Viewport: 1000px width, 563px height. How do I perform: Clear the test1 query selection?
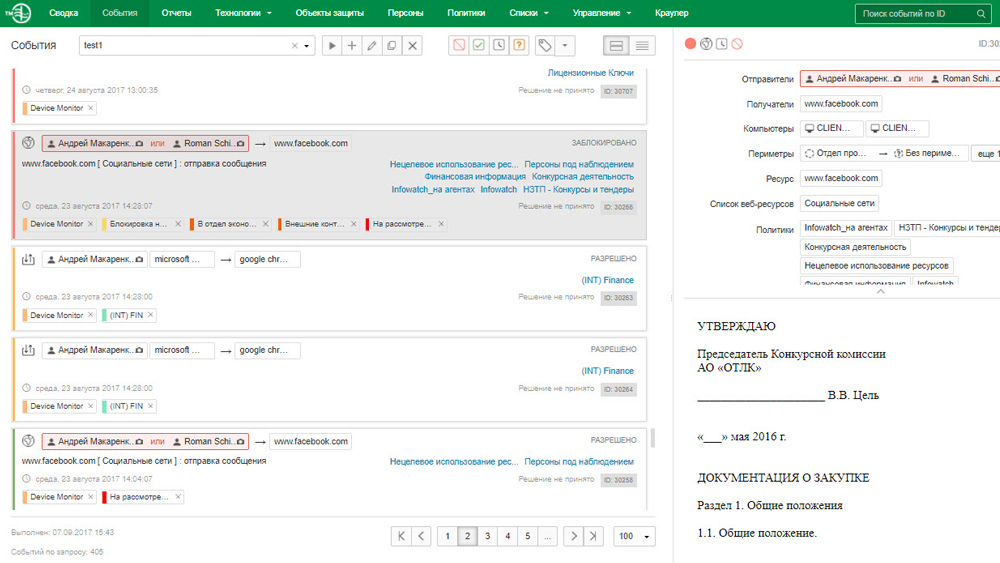coord(295,45)
